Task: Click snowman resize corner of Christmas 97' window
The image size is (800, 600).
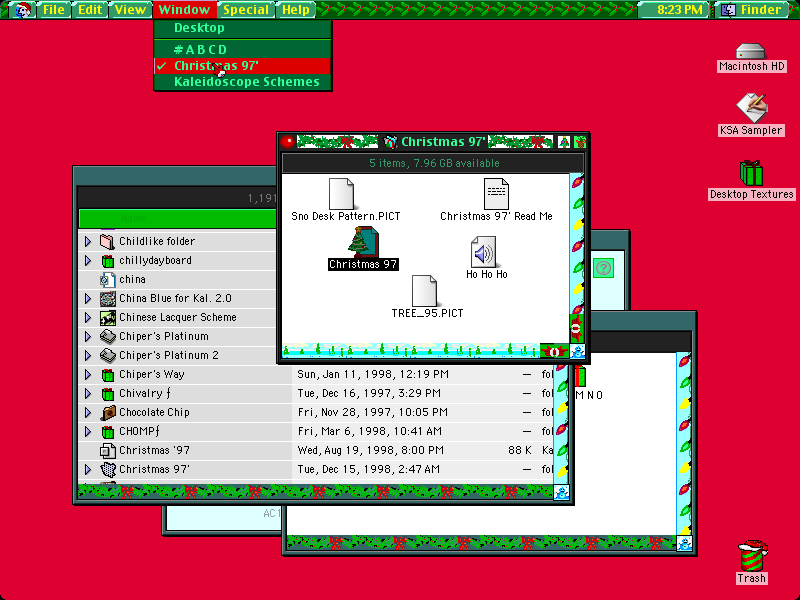Action: pos(578,352)
